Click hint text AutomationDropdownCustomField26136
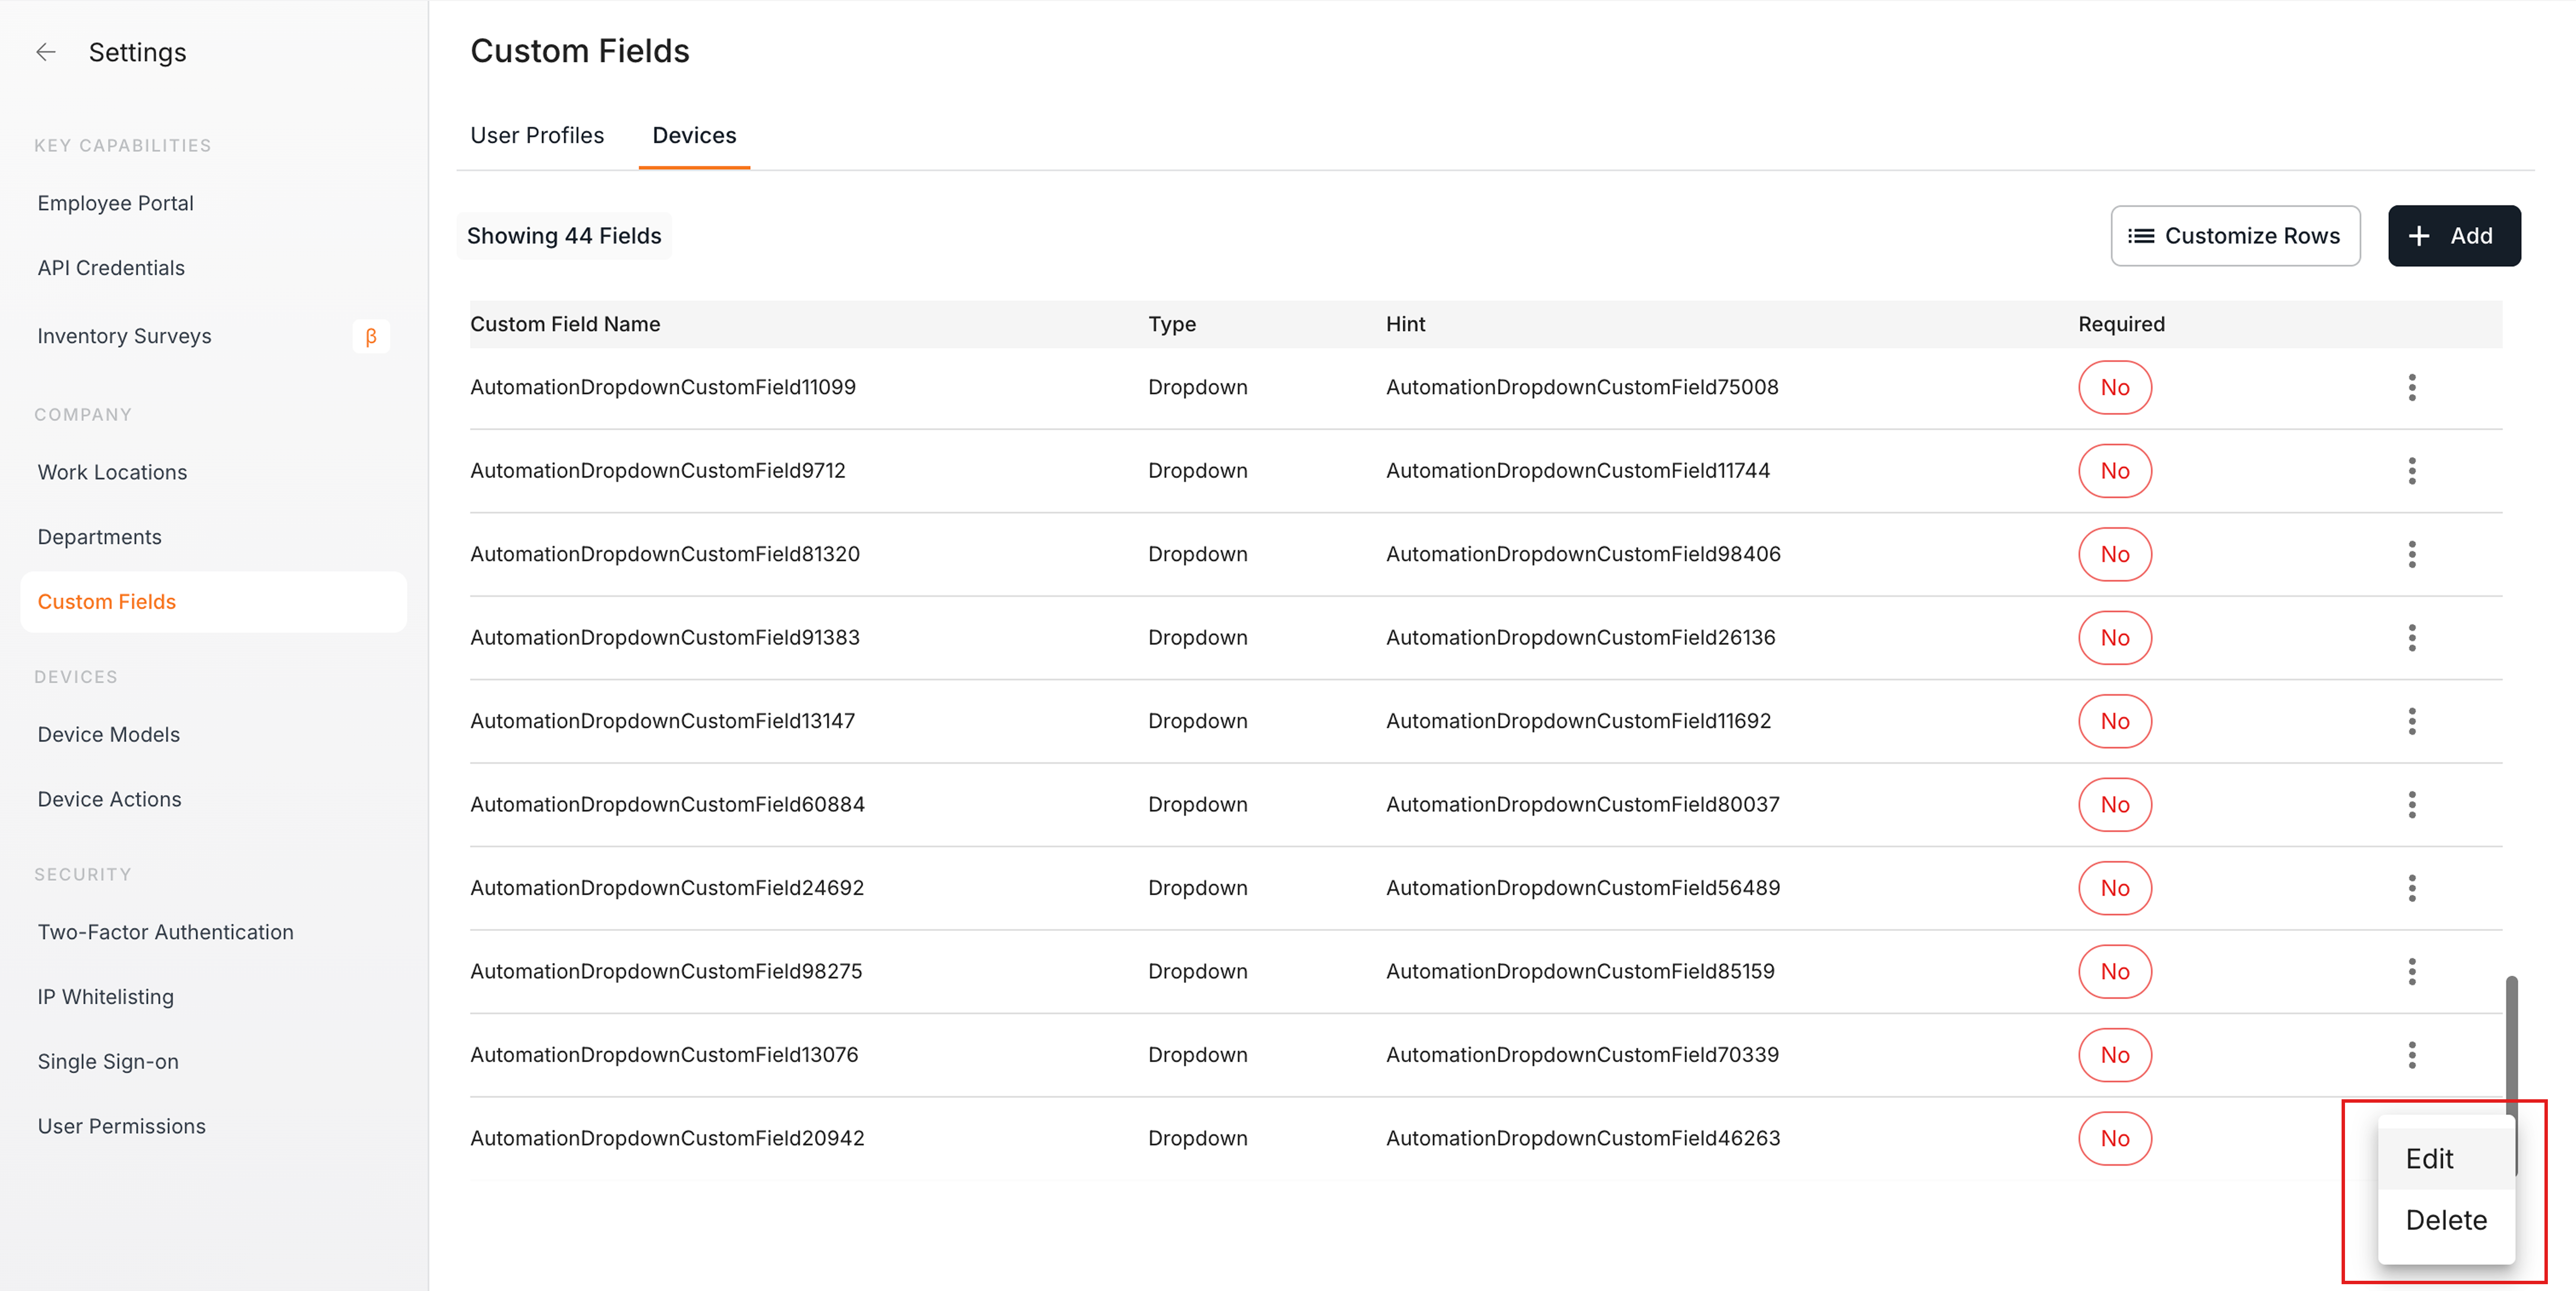The image size is (2576, 1291). click(x=1581, y=637)
